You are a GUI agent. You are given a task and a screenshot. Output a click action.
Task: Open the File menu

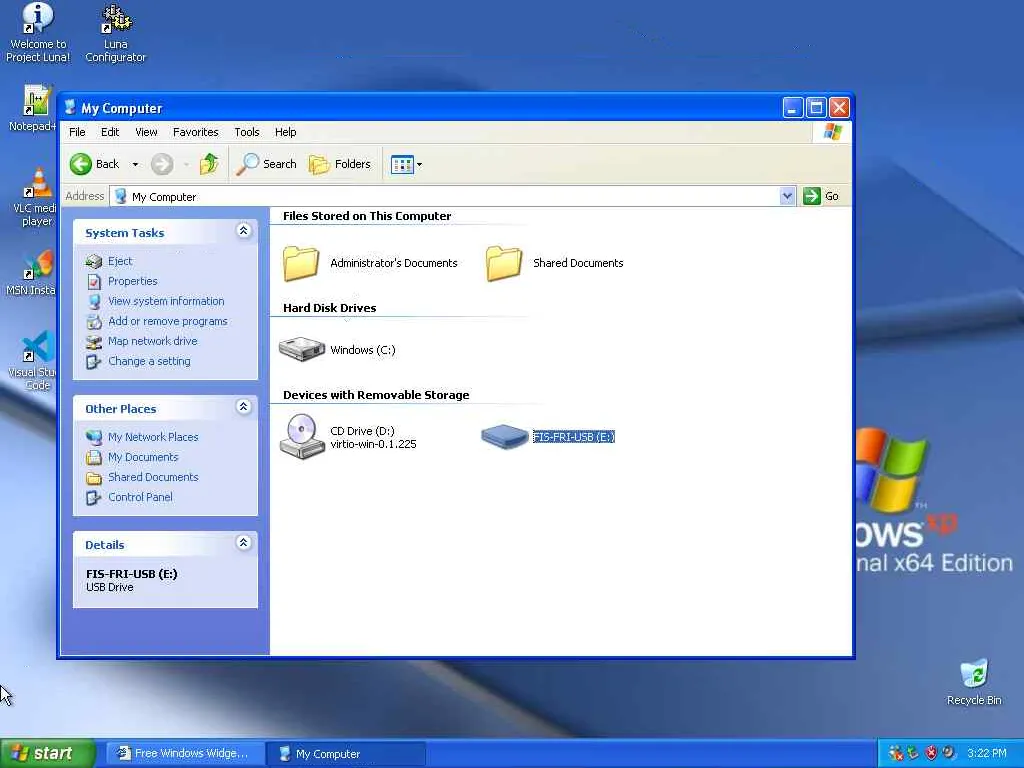[x=77, y=132]
